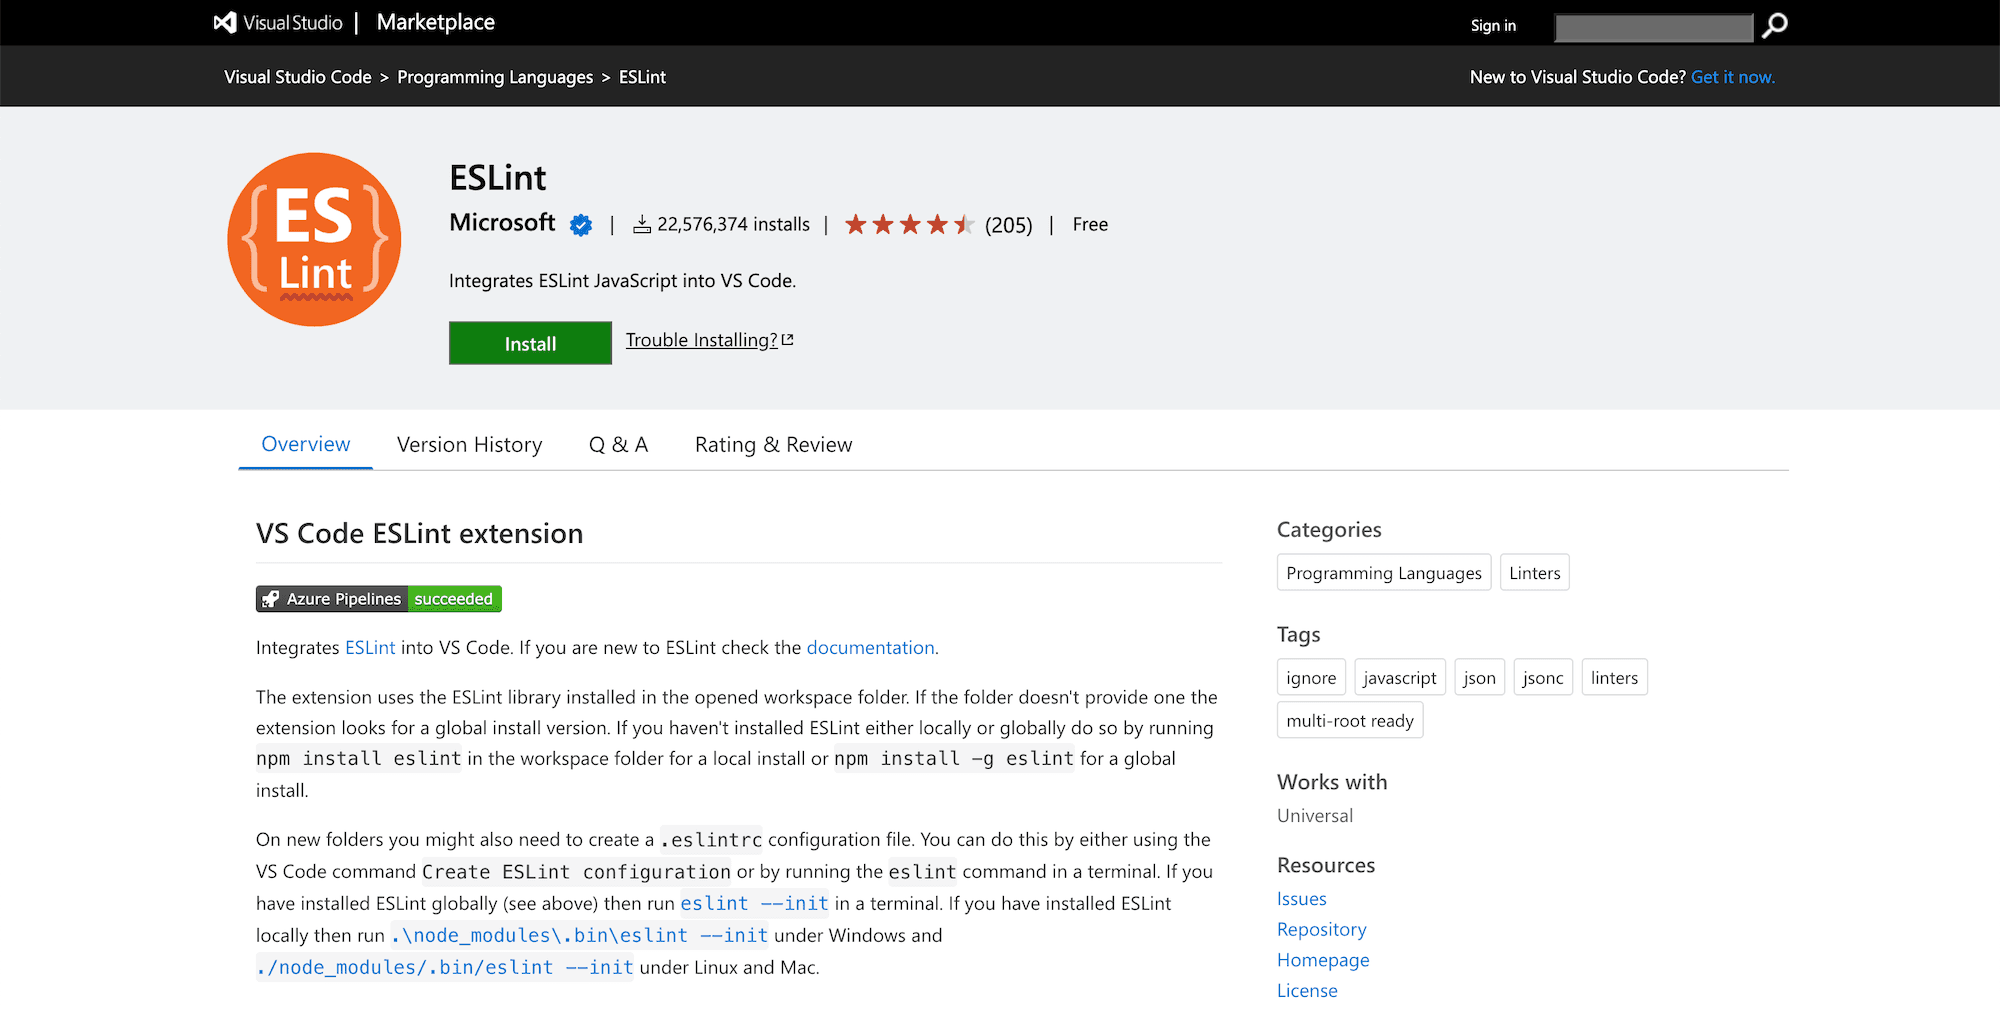
Task: Click the Create ESLint configuration command text
Action: [x=576, y=872]
